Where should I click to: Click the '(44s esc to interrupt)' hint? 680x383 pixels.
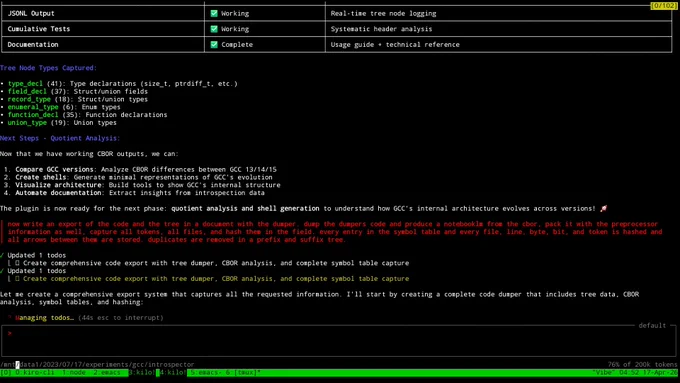tap(121, 318)
